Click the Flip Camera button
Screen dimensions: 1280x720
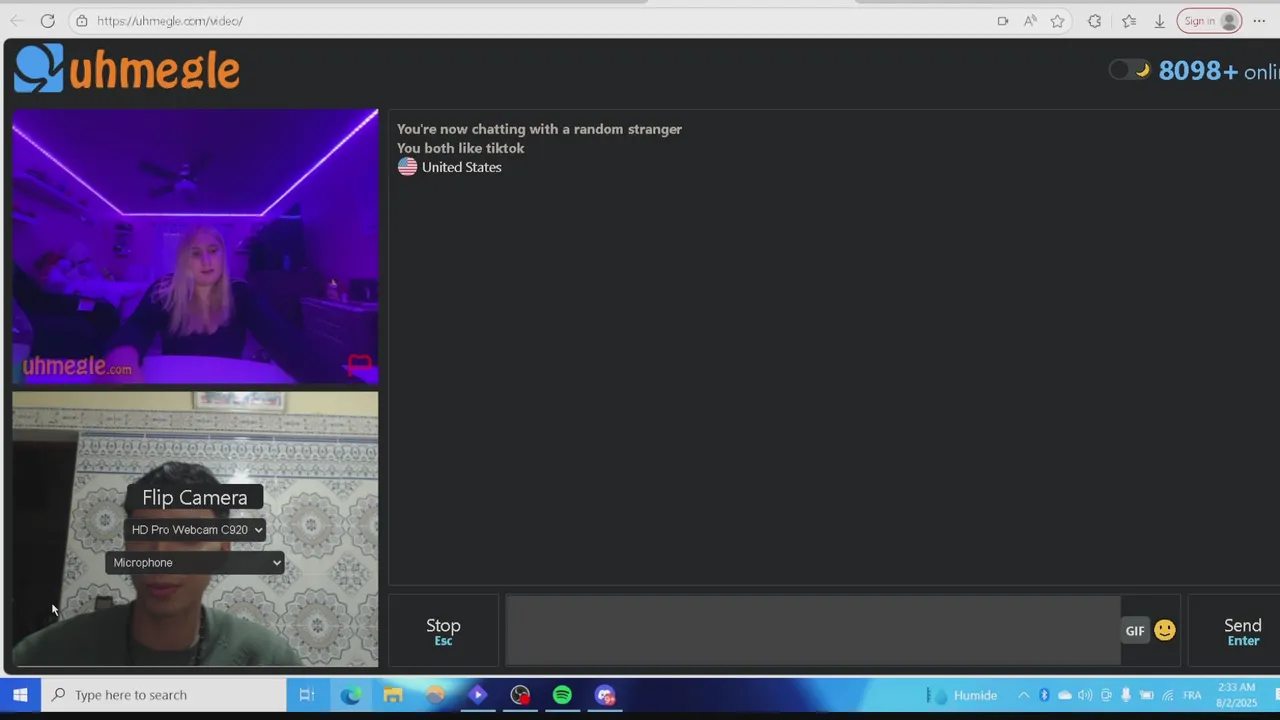click(x=194, y=497)
